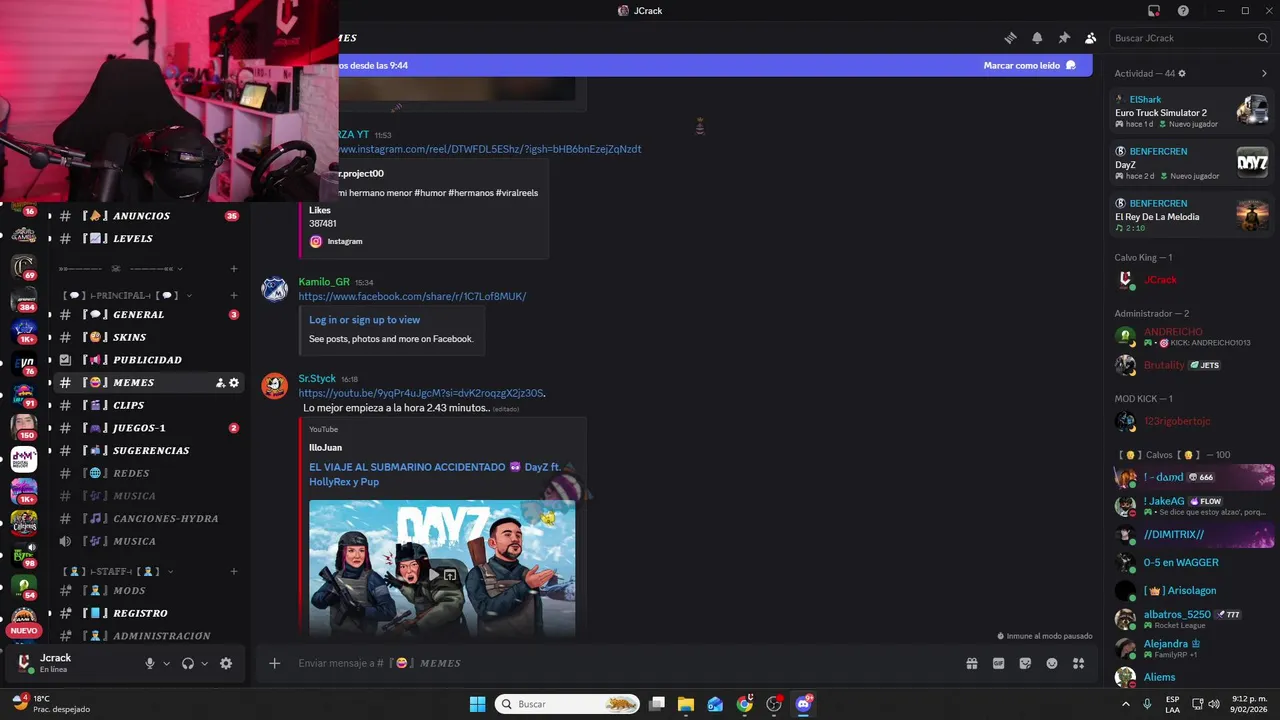The height and width of the screenshot is (720, 1280).
Task: Mark channel as read with Marcar como leído
Action: 1029,65
